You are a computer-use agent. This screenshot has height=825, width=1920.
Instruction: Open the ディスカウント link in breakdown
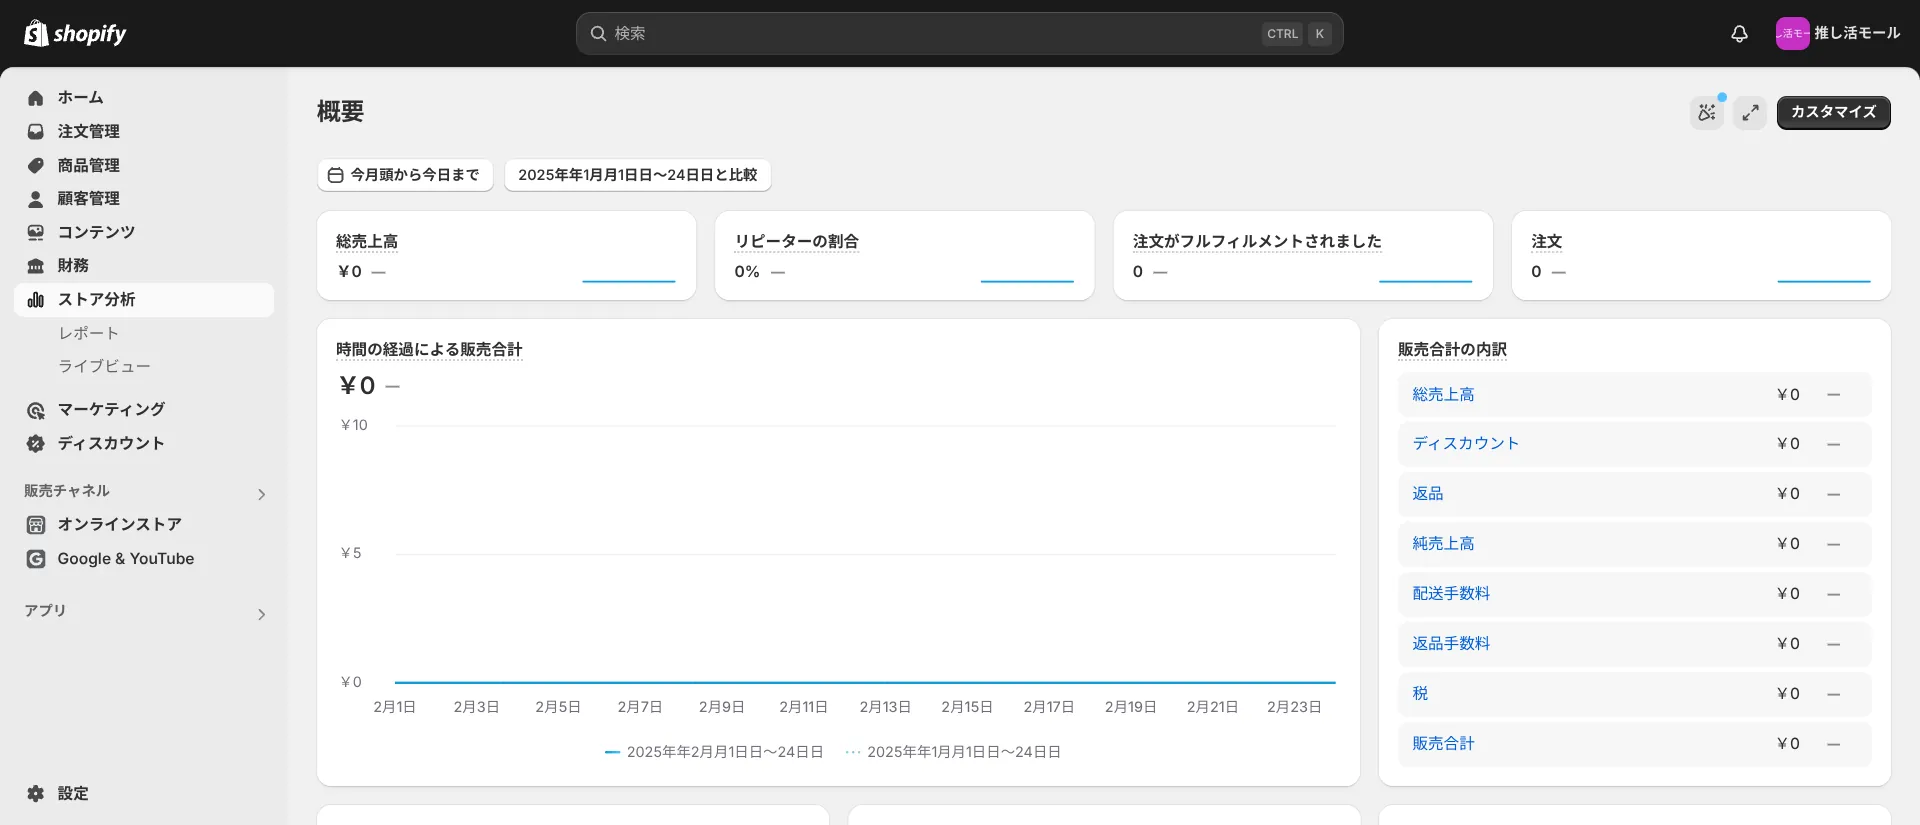pyautogui.click(x=1465, y=444)
